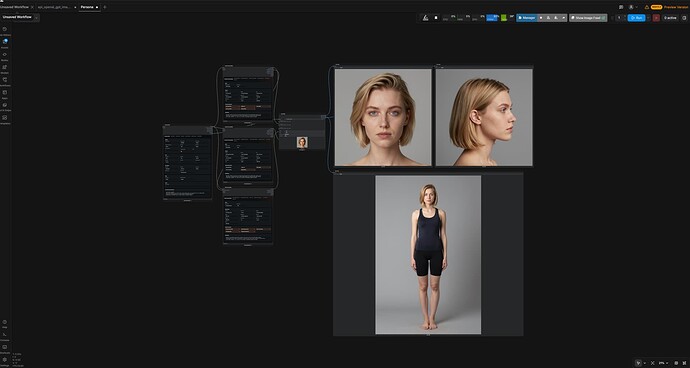This screenshot has width=690, height=368.
Task: Expand the Unsaved Workflow breadcrumb dropdown
Action: [37, 17]
